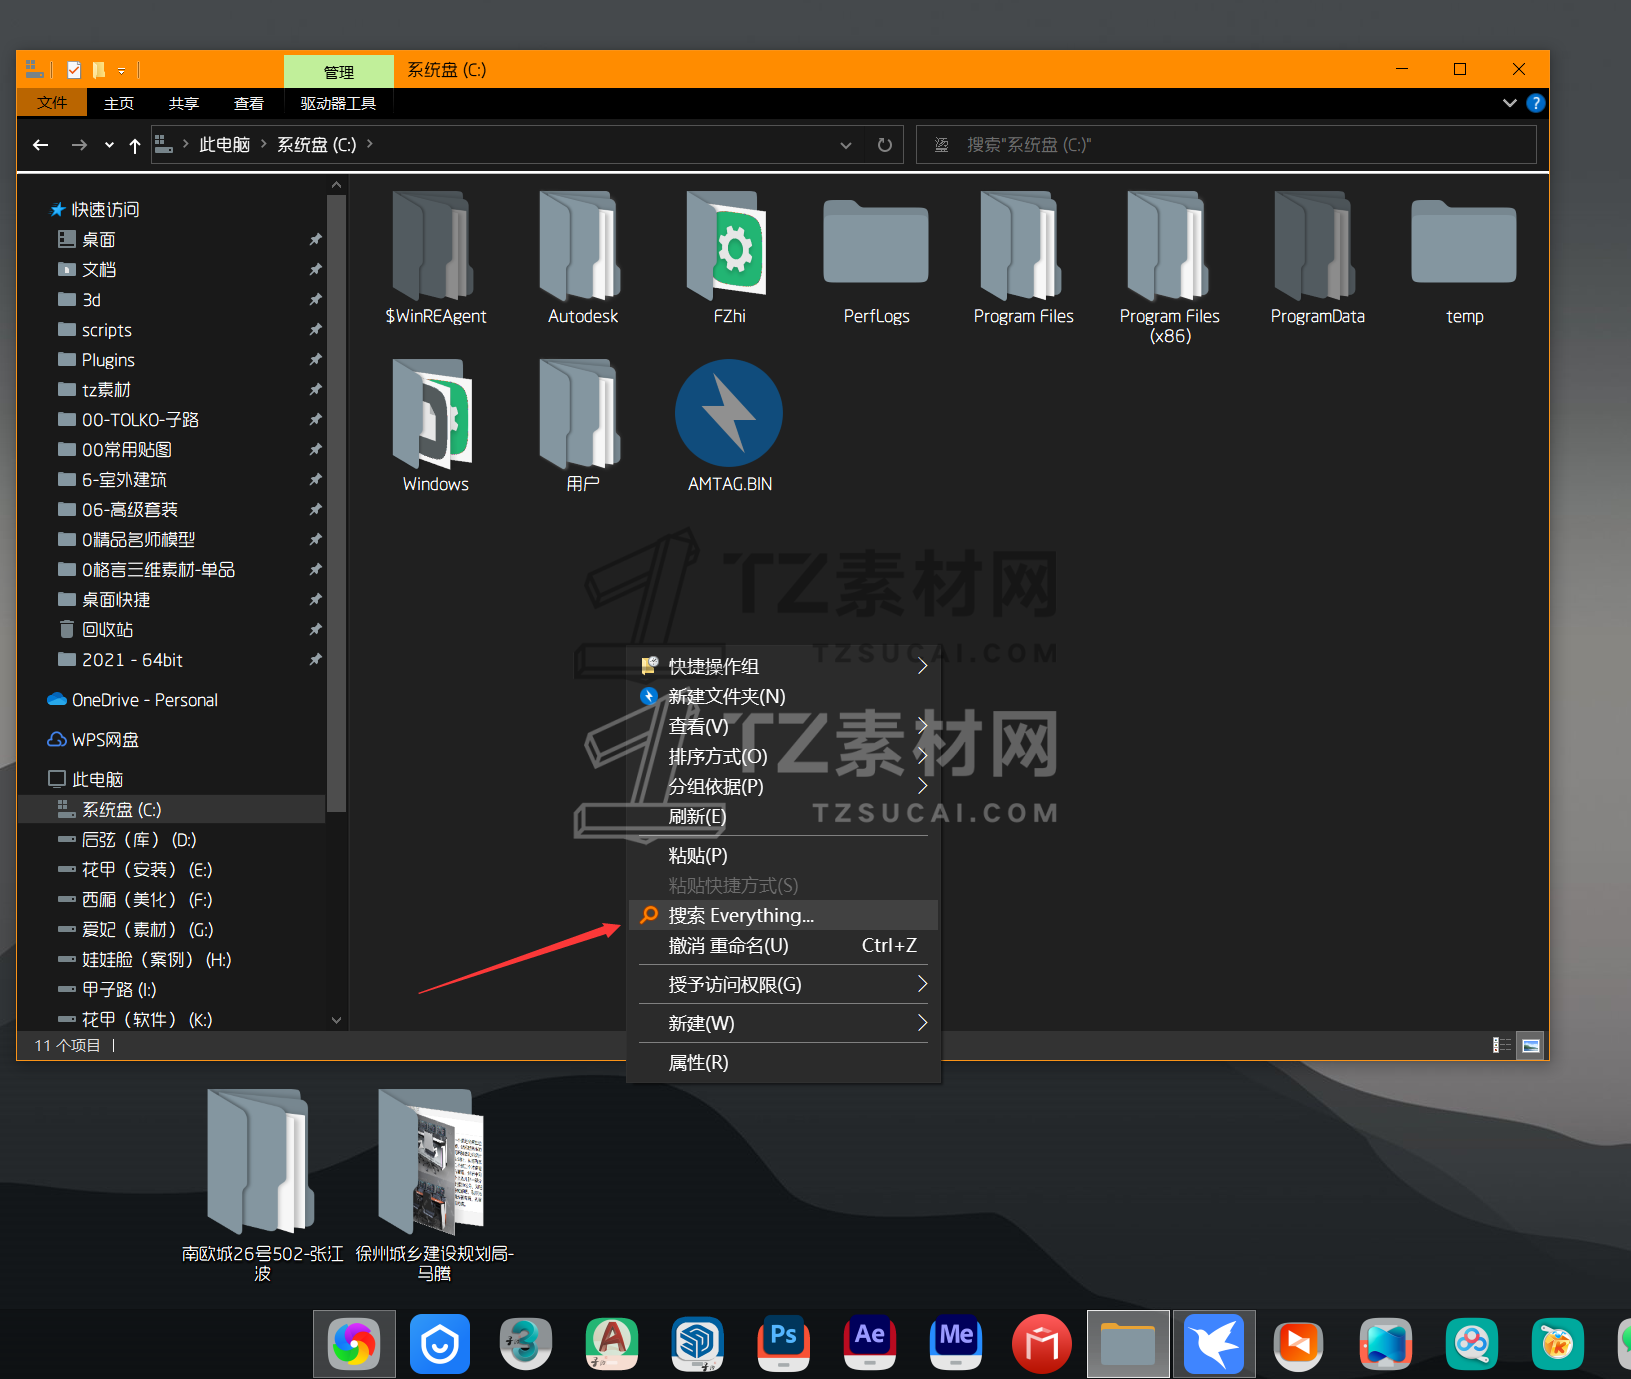
Task: Select the Program Files (x86) folder
Action: [x=1170, y=268]
